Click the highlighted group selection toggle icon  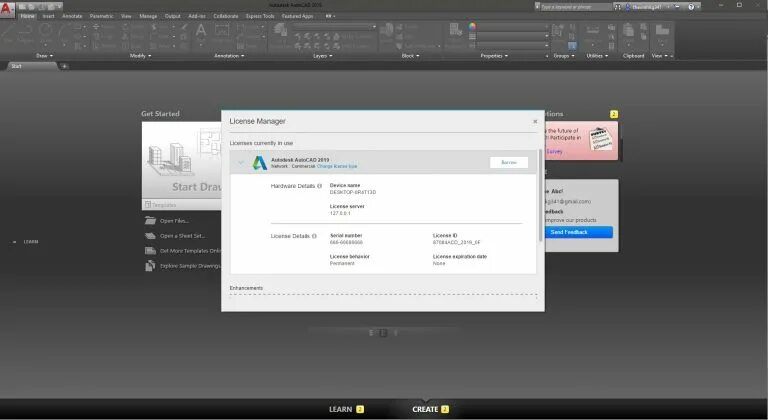coord(572,46)
